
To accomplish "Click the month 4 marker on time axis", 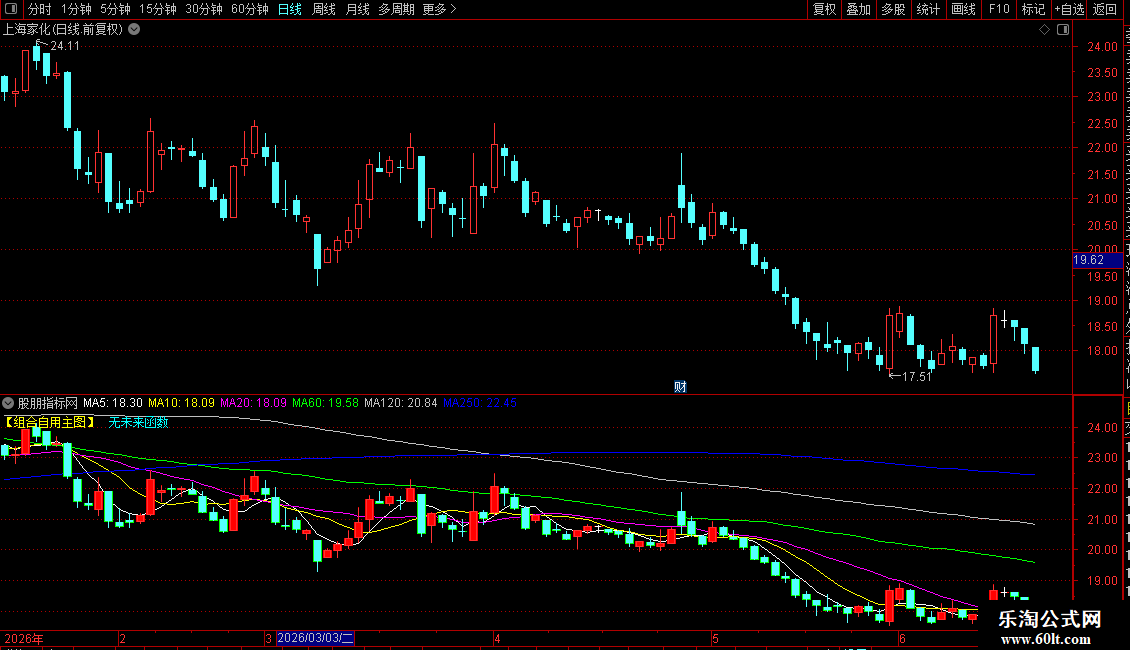I will [497, 638].
